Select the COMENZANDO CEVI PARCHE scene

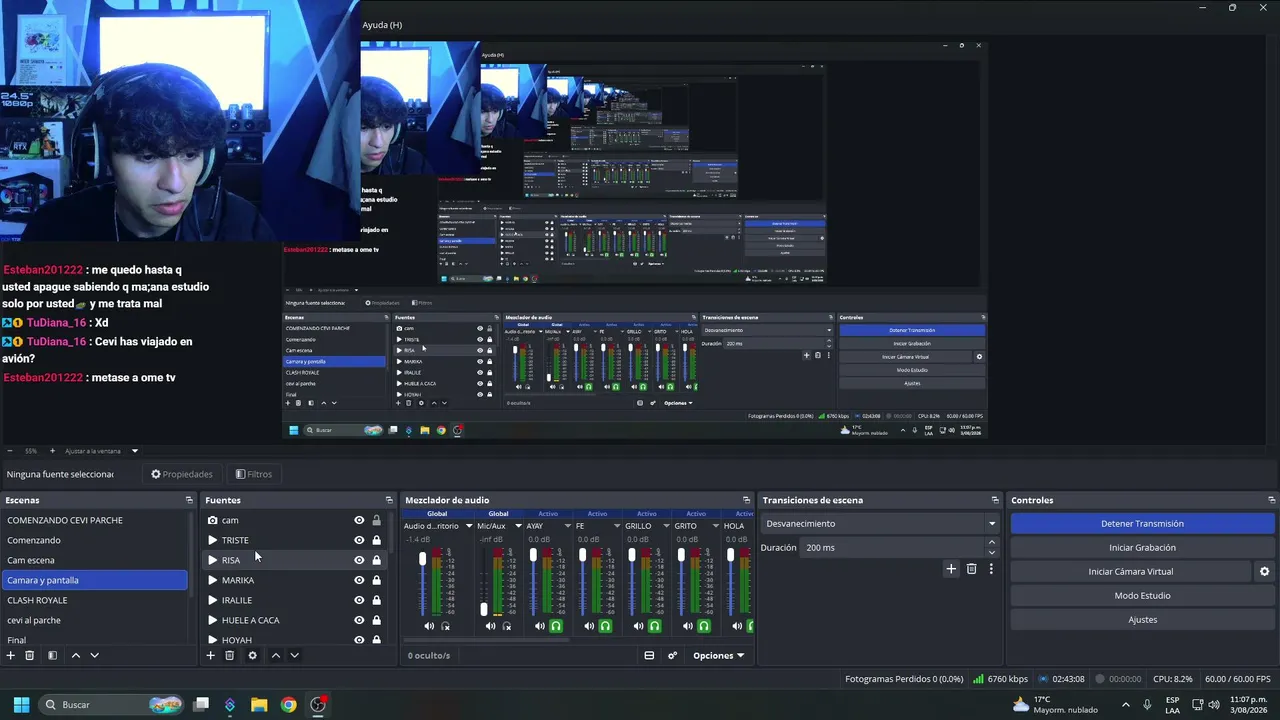point(96,520)
